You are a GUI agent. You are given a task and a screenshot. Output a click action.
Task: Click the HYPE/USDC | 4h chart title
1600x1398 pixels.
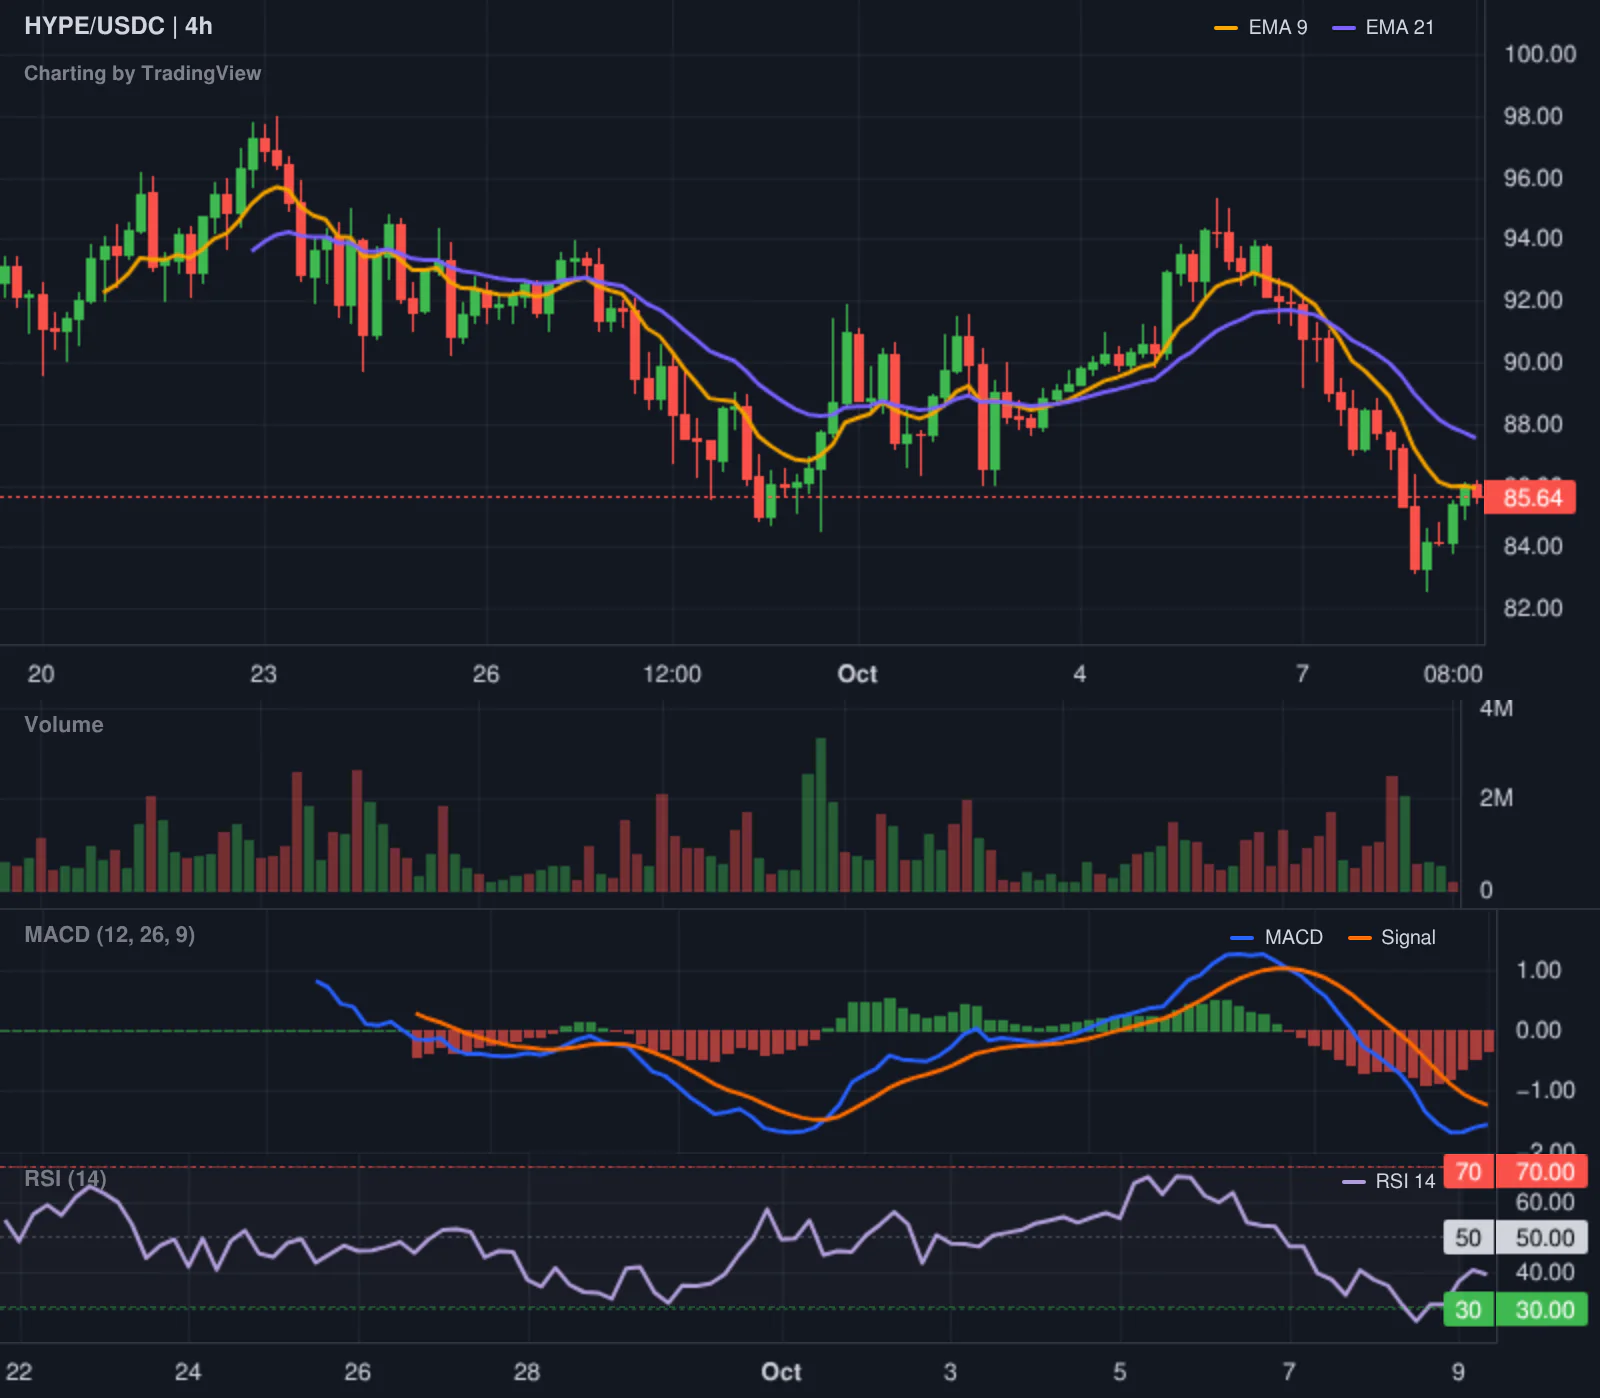118,26
